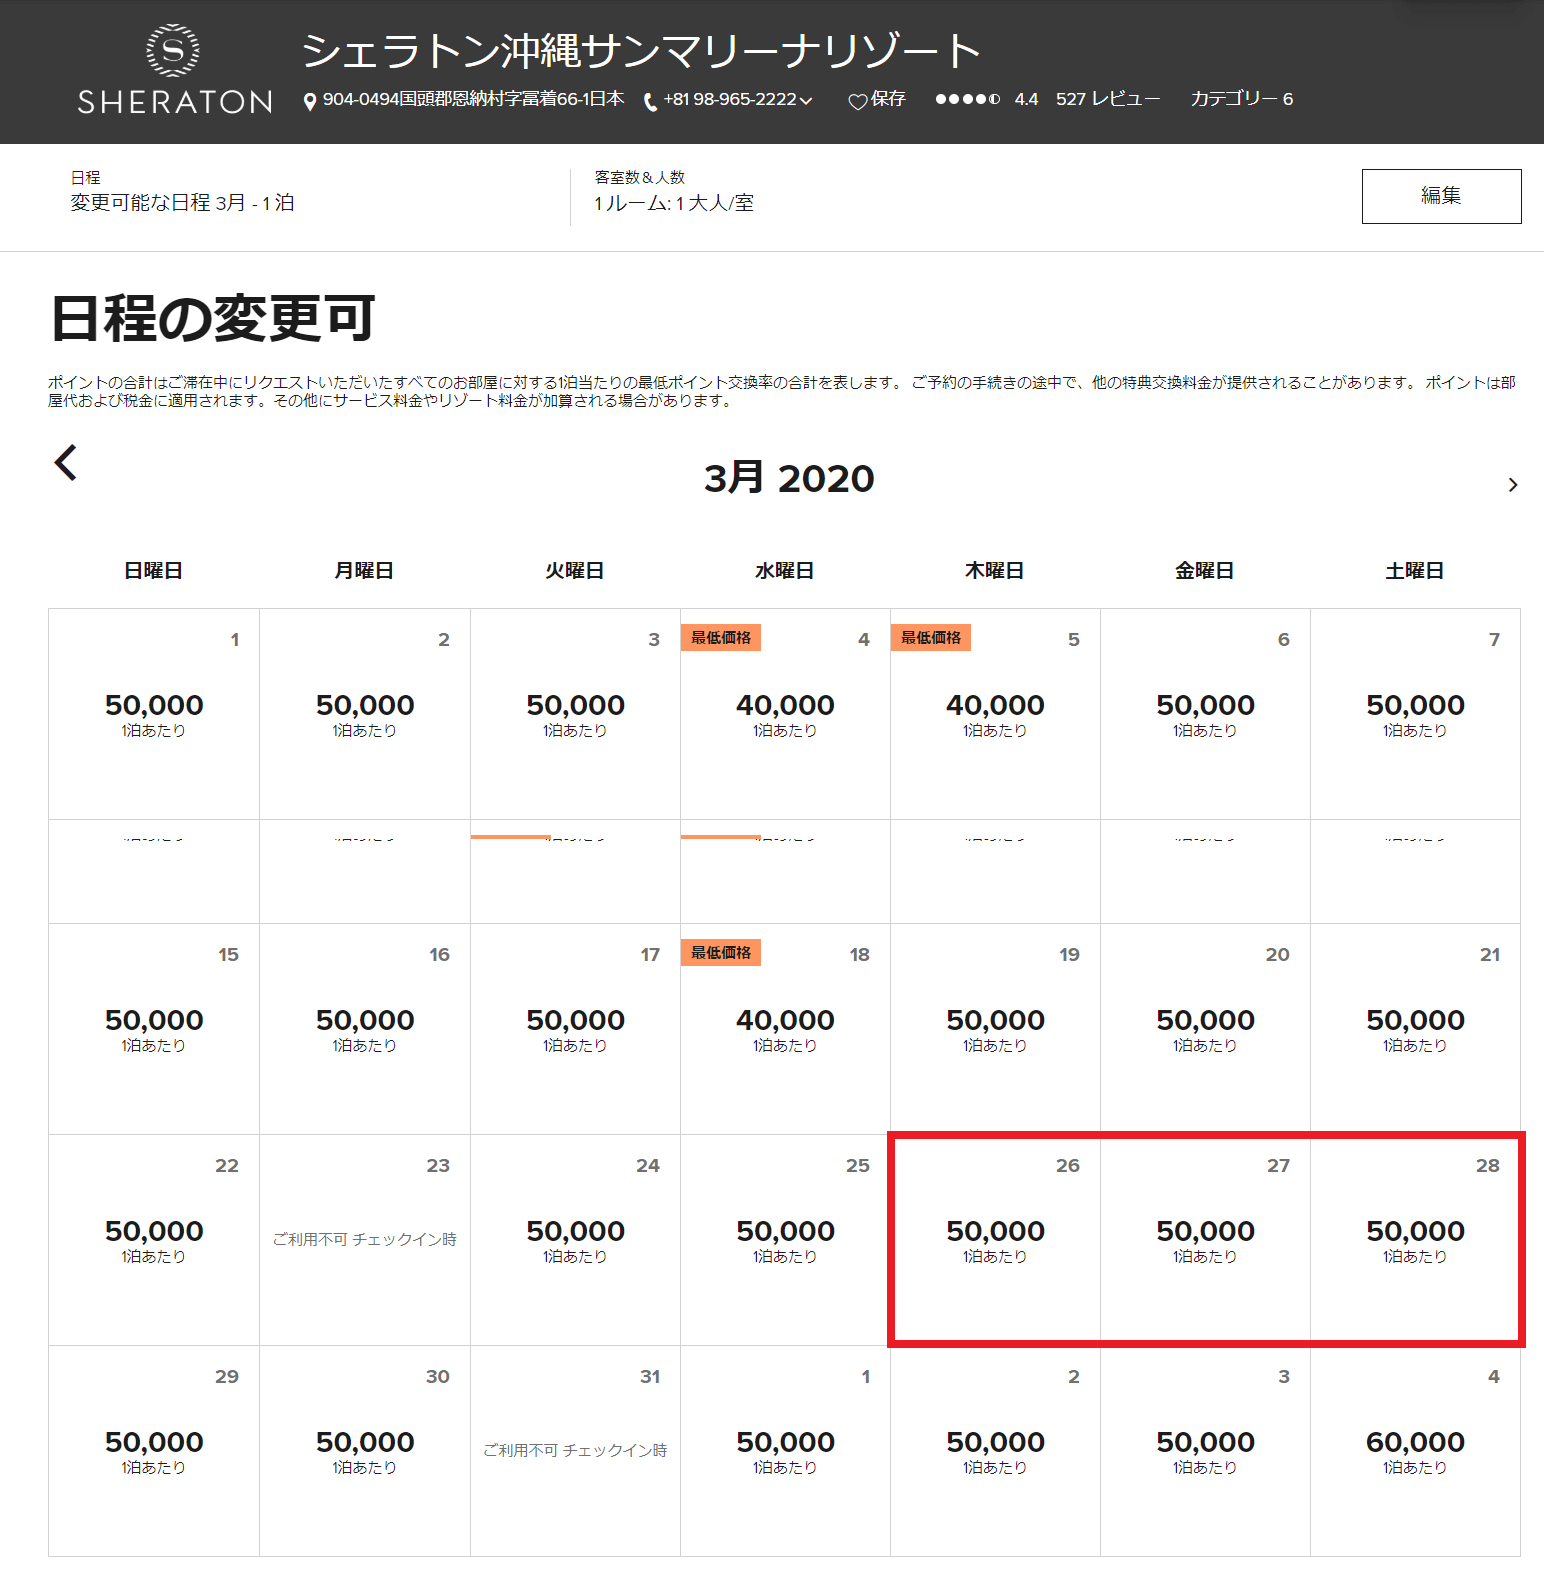Screen dimensions: 1544x1579
Task: Click the hotel address text
Action: [473, 99]
